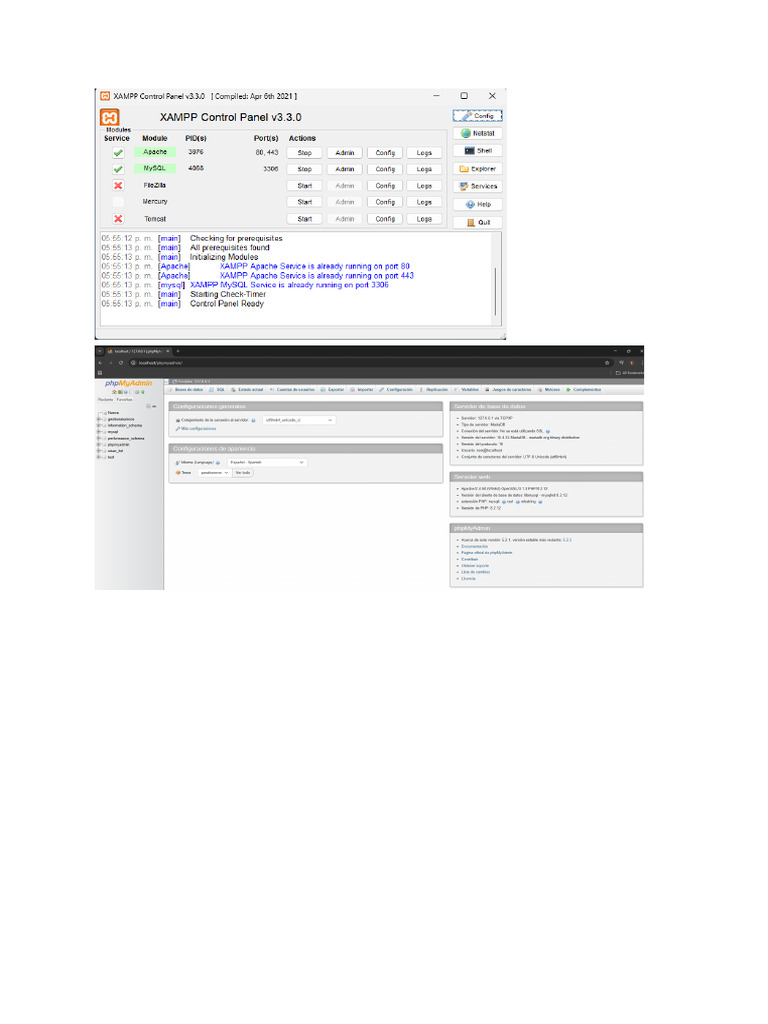This screenshot has width=768, height=1024.
Task: Start the Tomcat module
Action: pos(304,219)
